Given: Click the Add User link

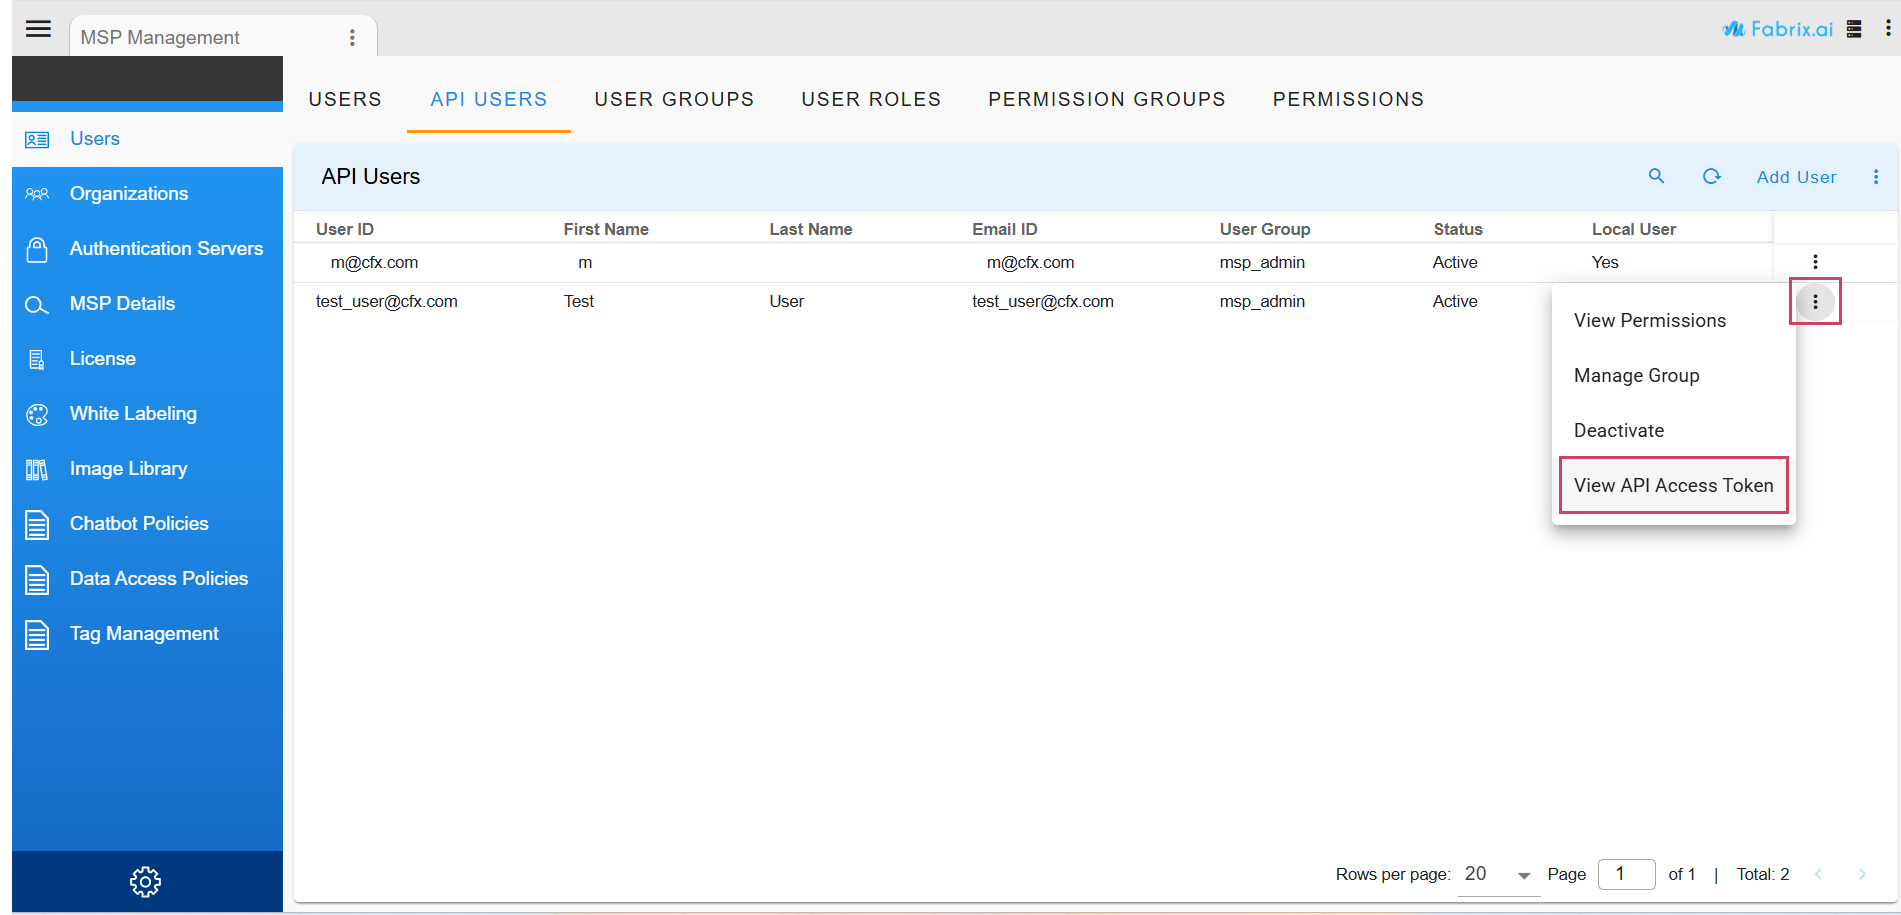Looking at the screenshot, I should point(1796,176).
